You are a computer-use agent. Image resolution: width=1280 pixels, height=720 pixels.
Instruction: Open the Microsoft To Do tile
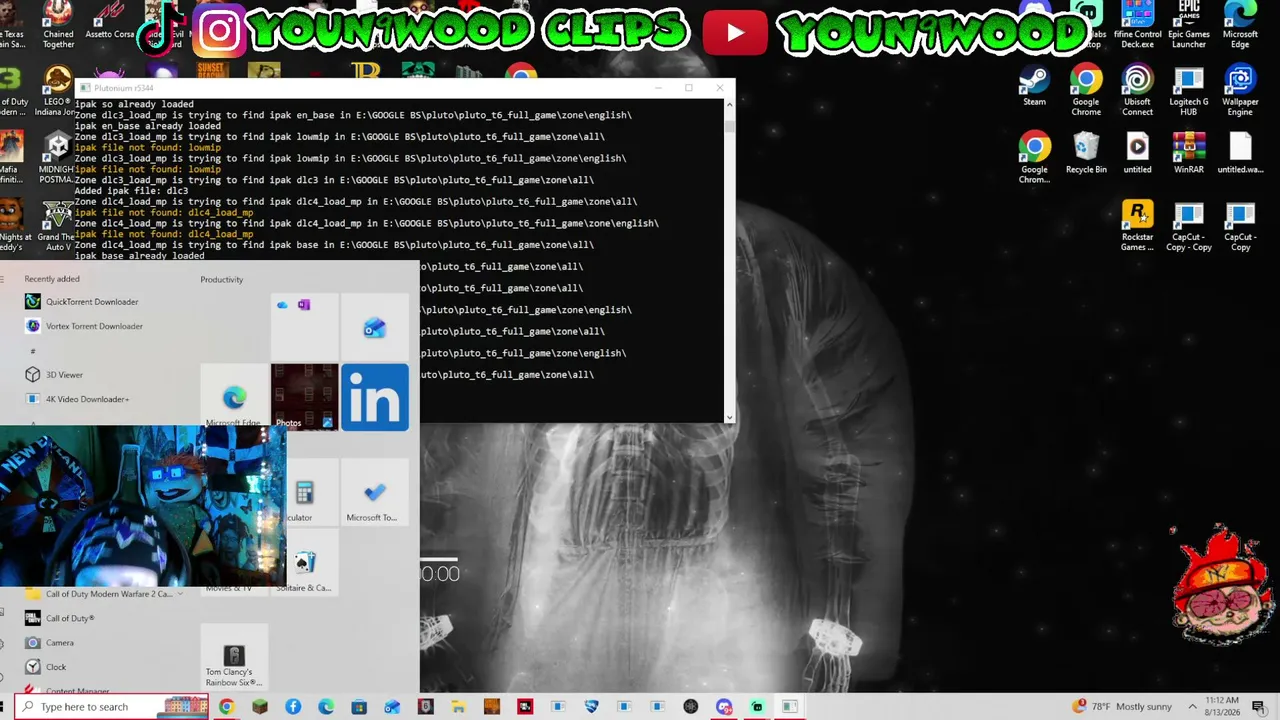click(x=375, y=493)
